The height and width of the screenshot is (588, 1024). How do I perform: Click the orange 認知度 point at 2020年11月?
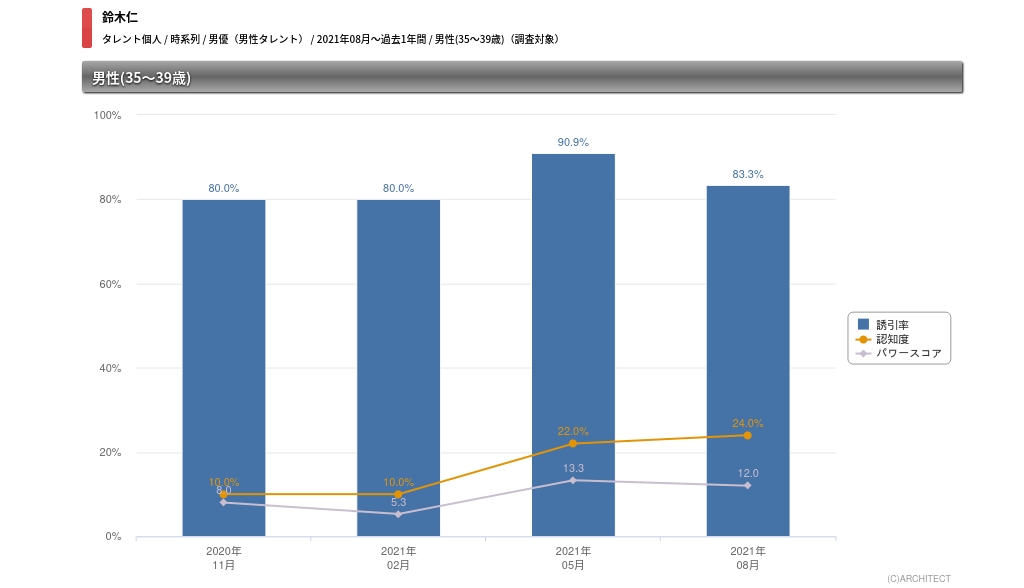pyautogui.click(x=223, y=494)
